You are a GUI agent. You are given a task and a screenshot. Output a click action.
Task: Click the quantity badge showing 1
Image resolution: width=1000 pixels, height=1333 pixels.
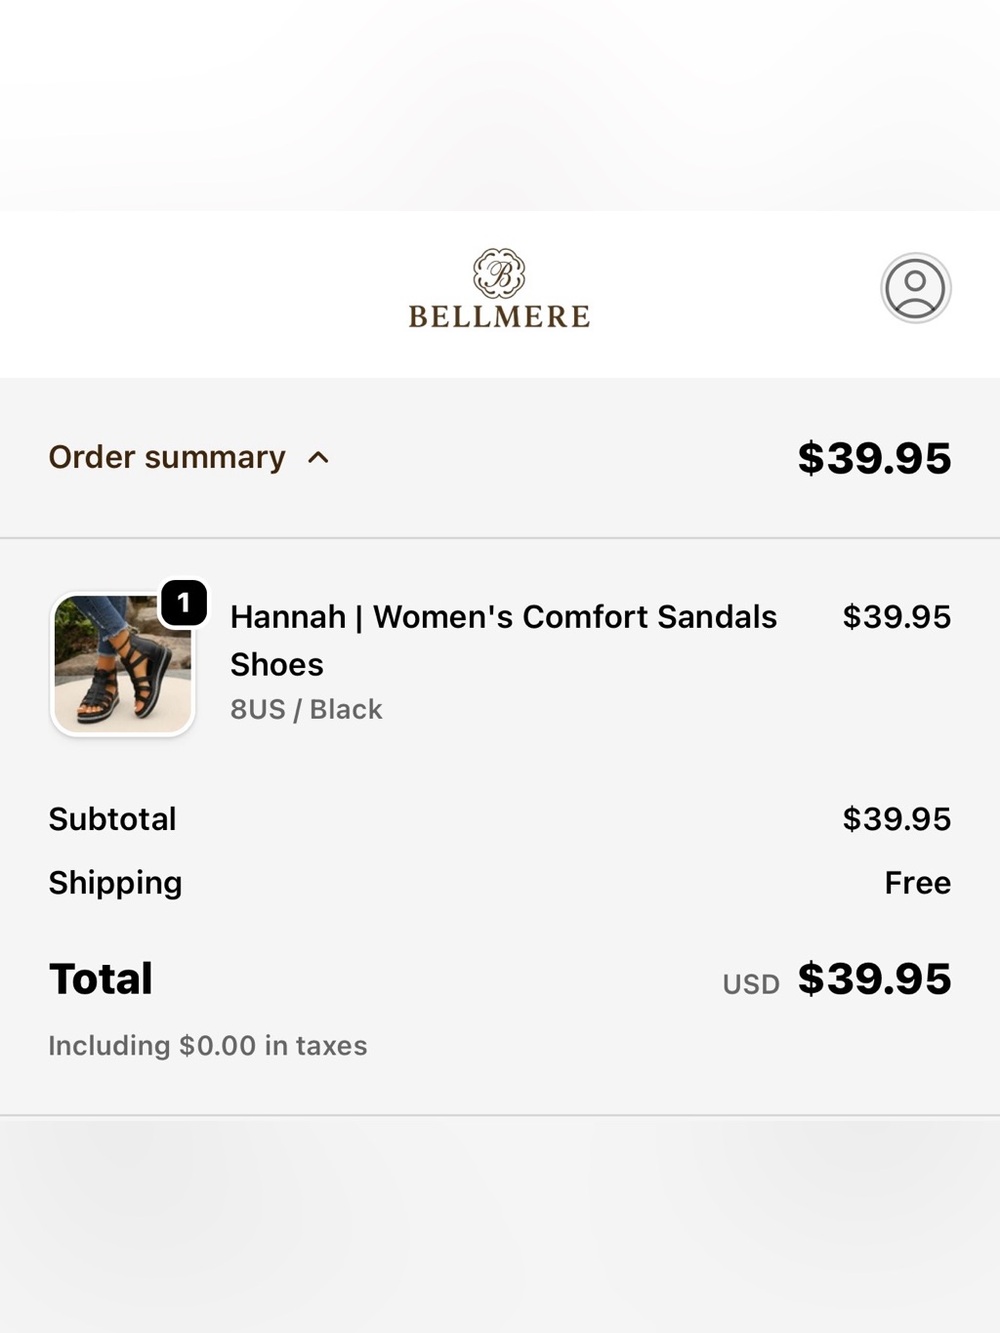[x=184, y=603]
